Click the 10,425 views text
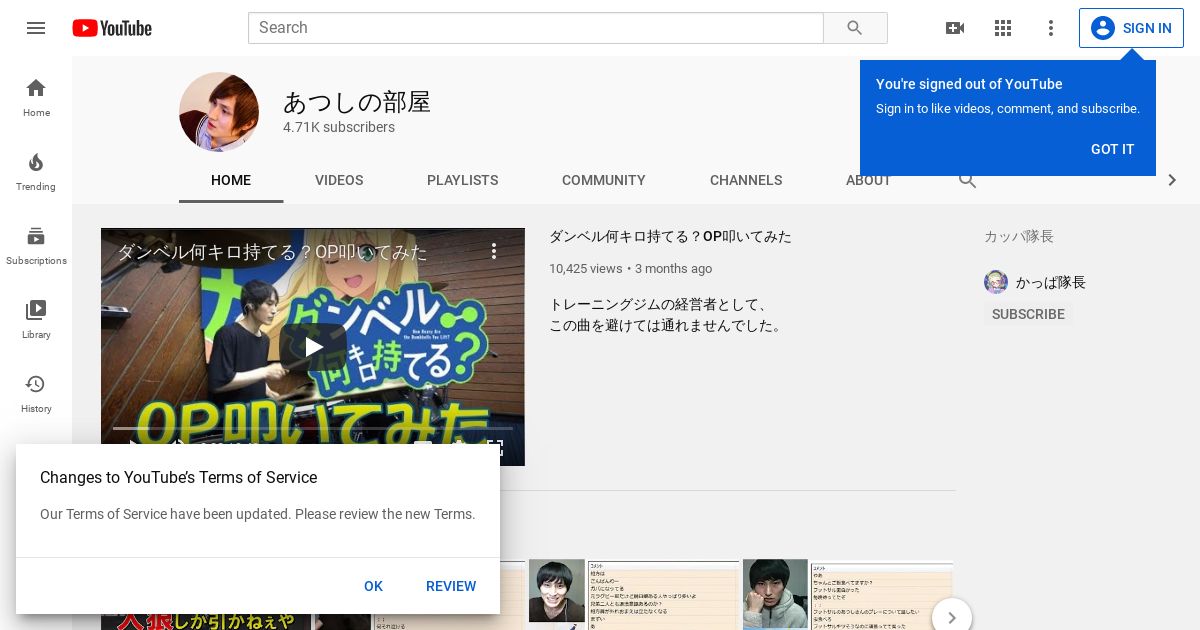The height and width of the screenshot is (630, 1200). 586,268
